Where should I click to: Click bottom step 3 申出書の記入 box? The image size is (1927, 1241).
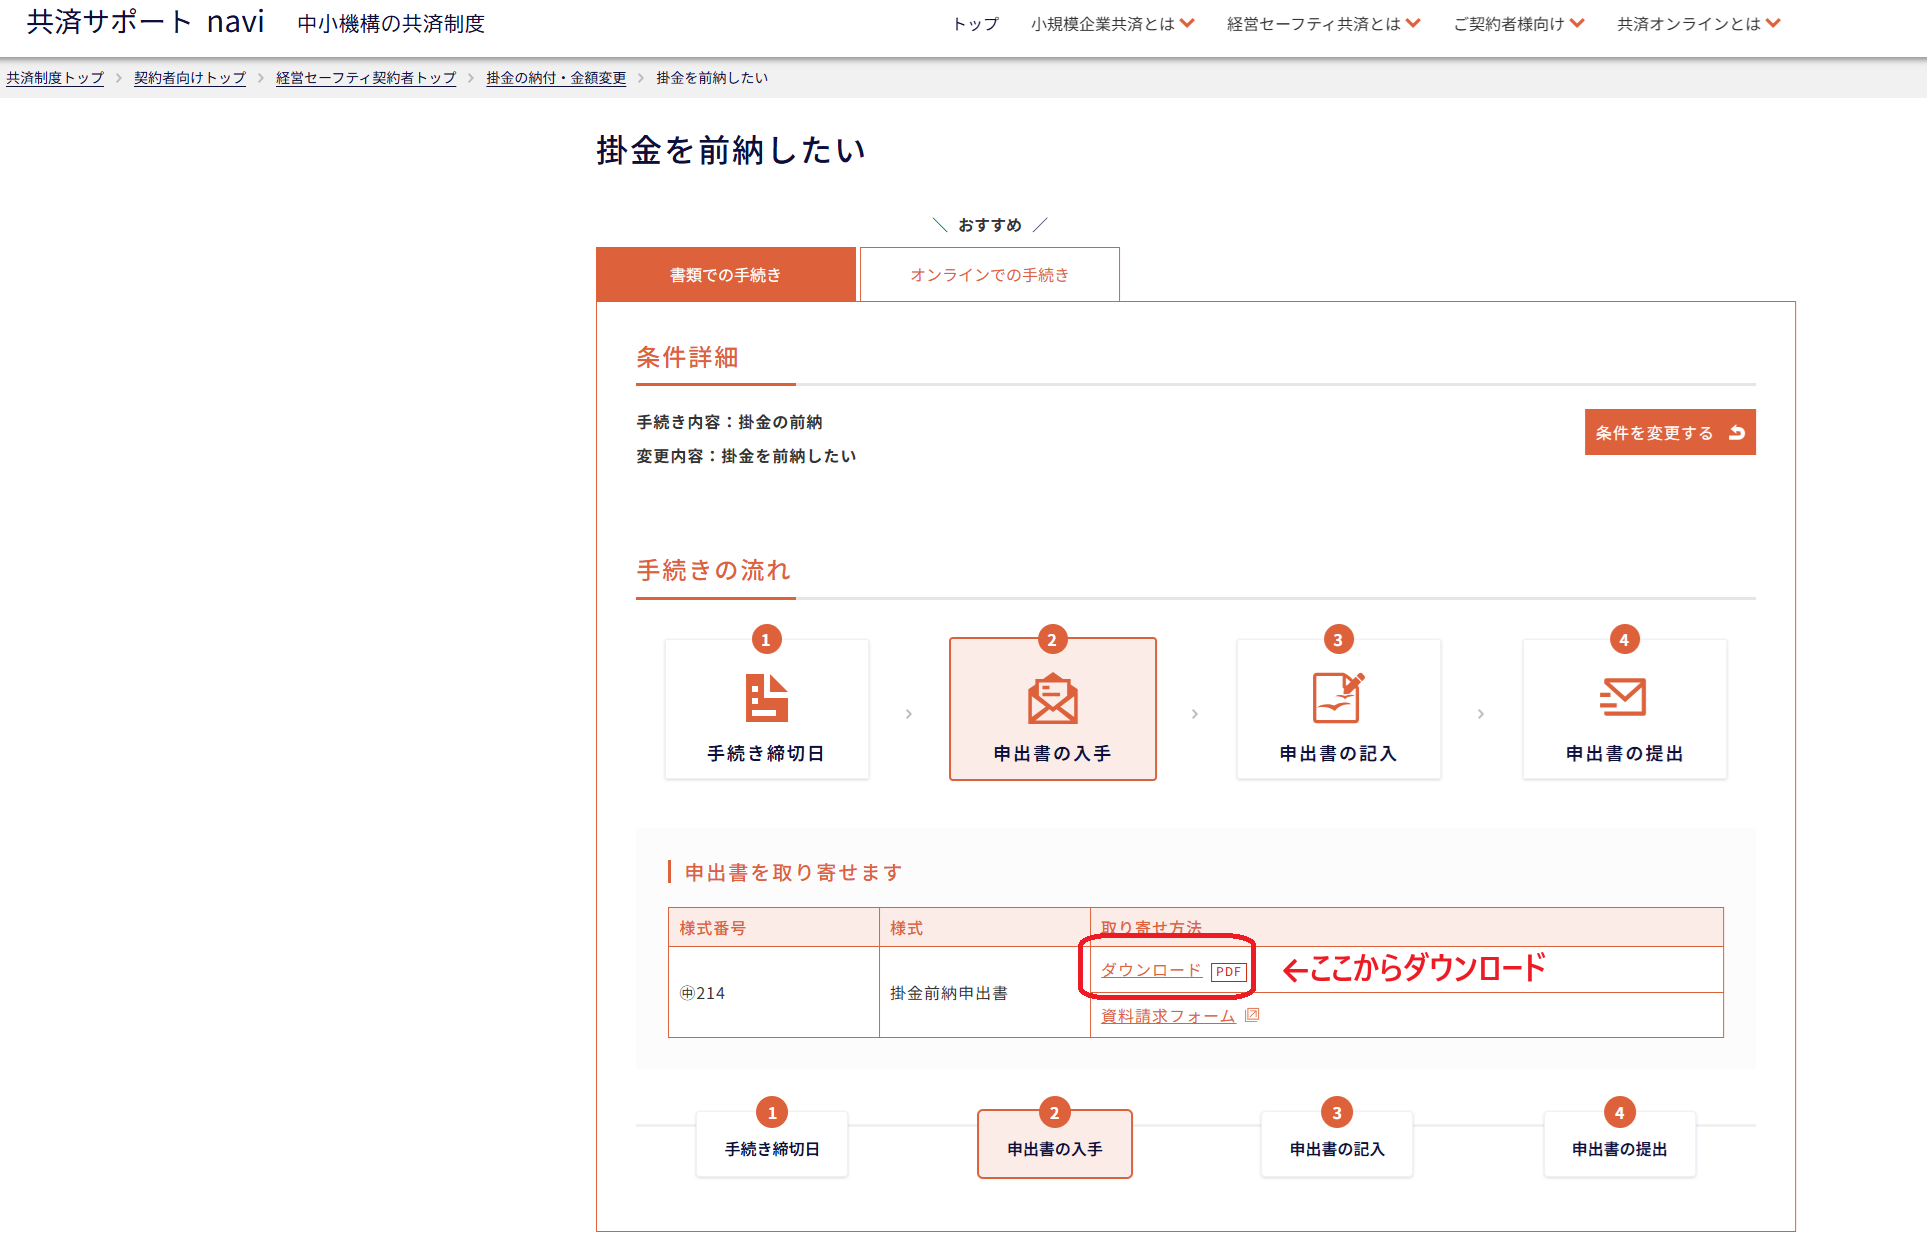coord(1336,1148)
